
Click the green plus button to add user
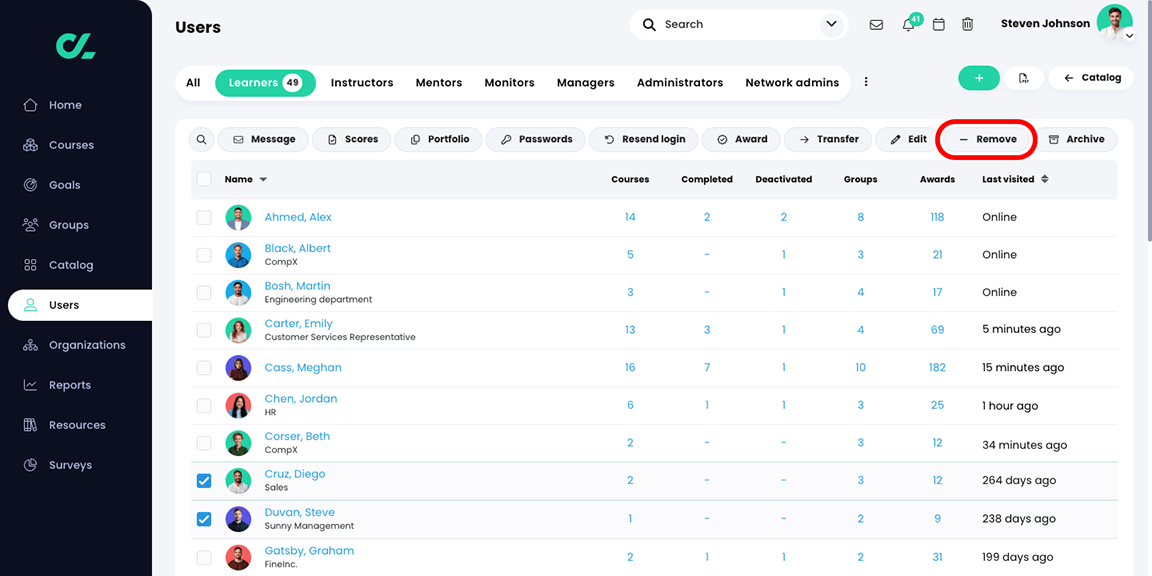(x=979, y=77)
